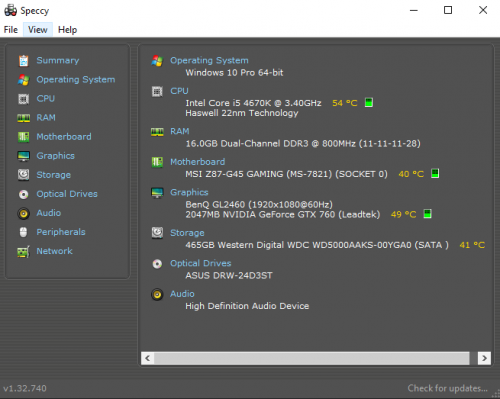
Task: Select the Network card icon in sidebar
Action: (23, 251)
